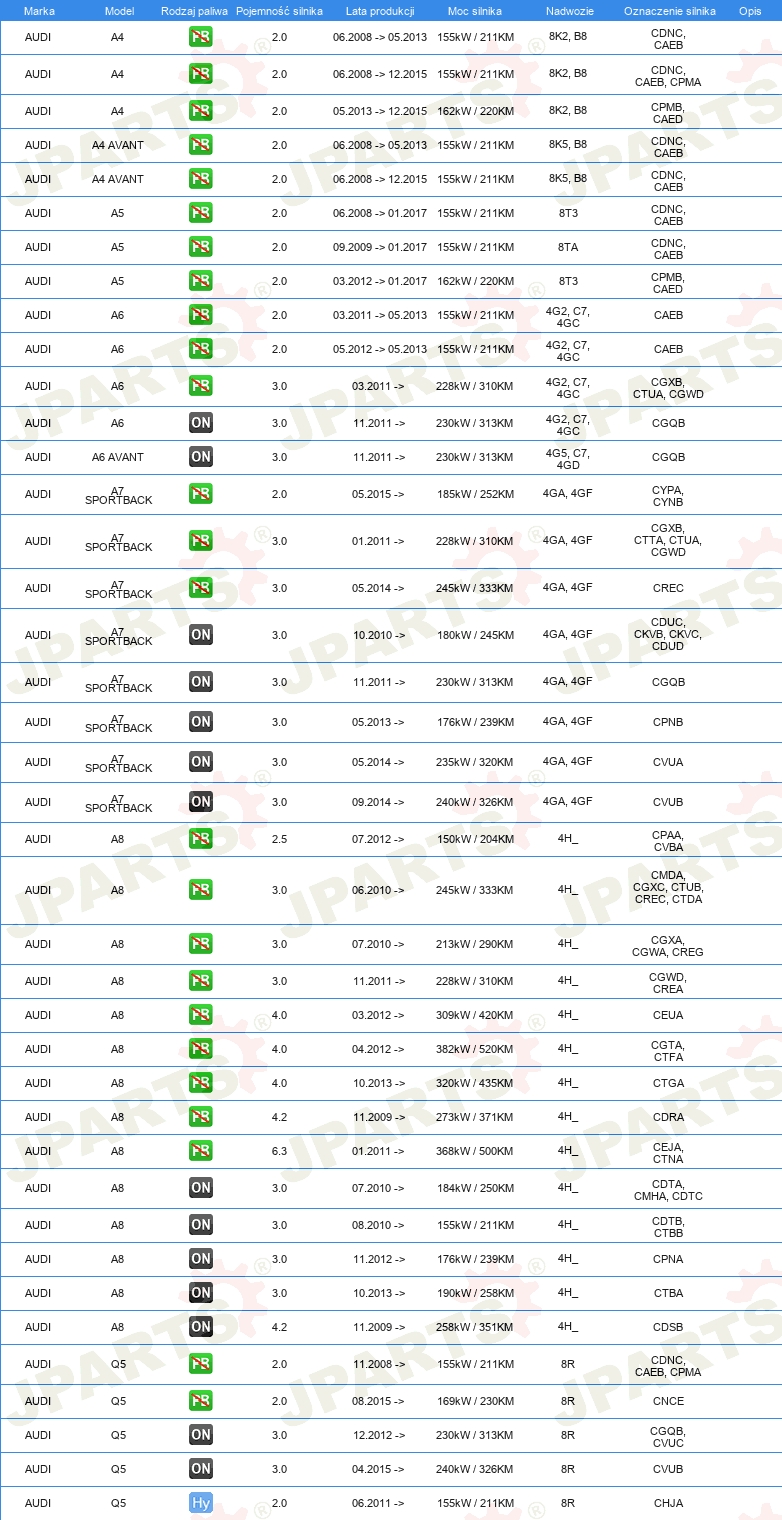Click petrol icon in A8 CEUA row
Viewport: 782px width, 1520px height.
(201, 1015)
